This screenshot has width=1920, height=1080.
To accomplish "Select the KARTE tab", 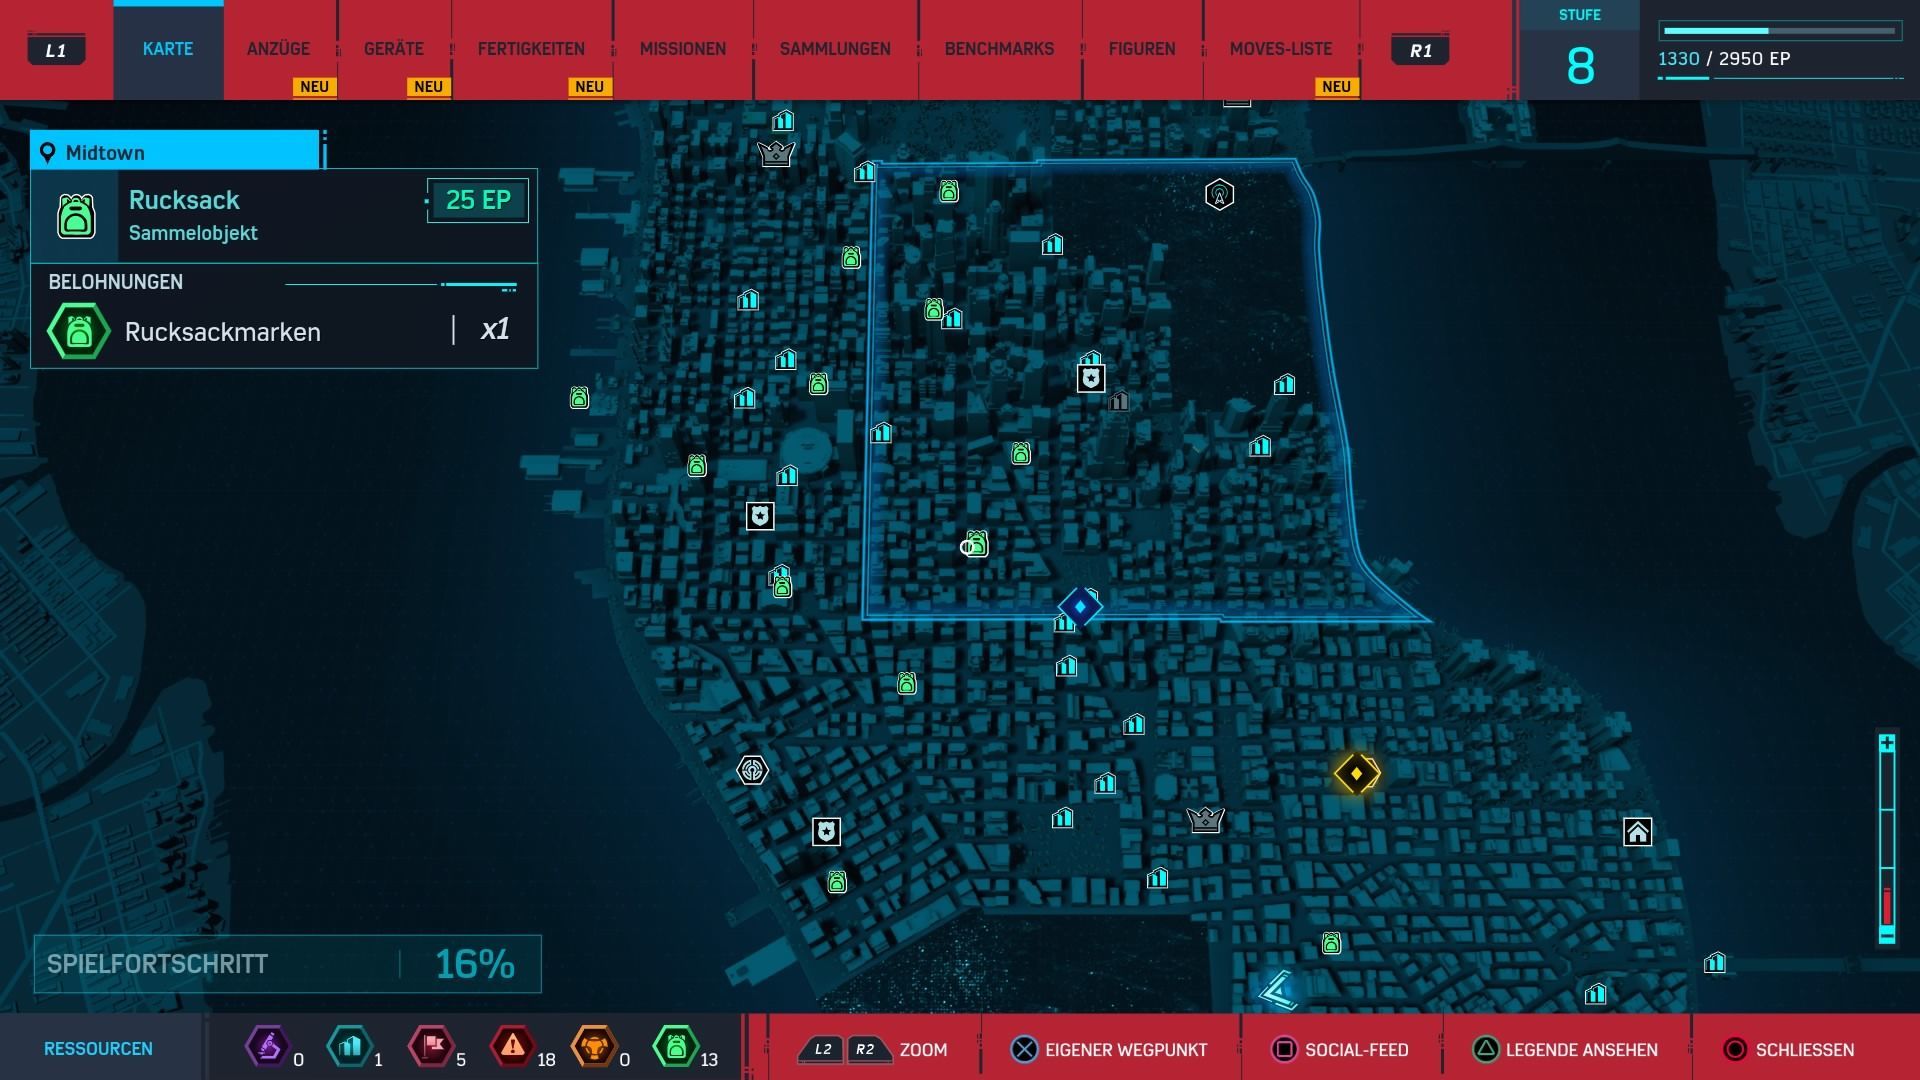I will 168,49.
